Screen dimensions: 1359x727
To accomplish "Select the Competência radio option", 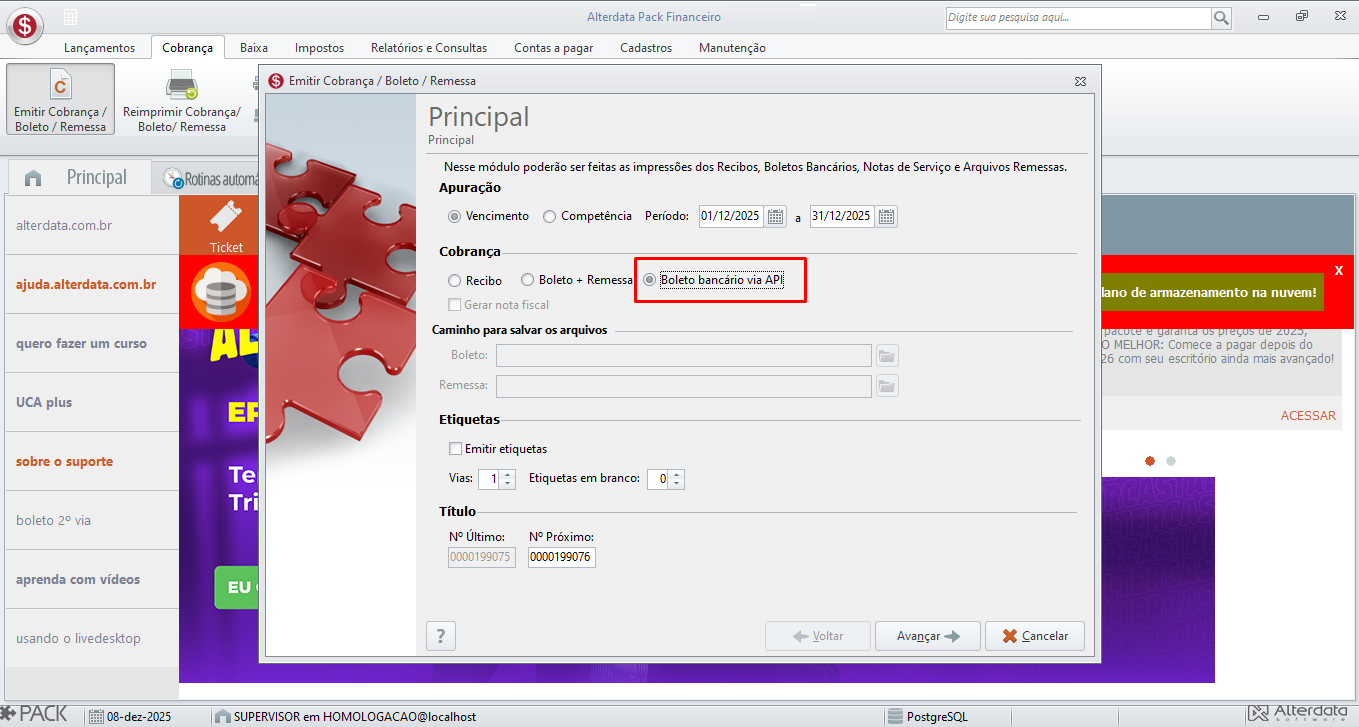I will (550, 216).
